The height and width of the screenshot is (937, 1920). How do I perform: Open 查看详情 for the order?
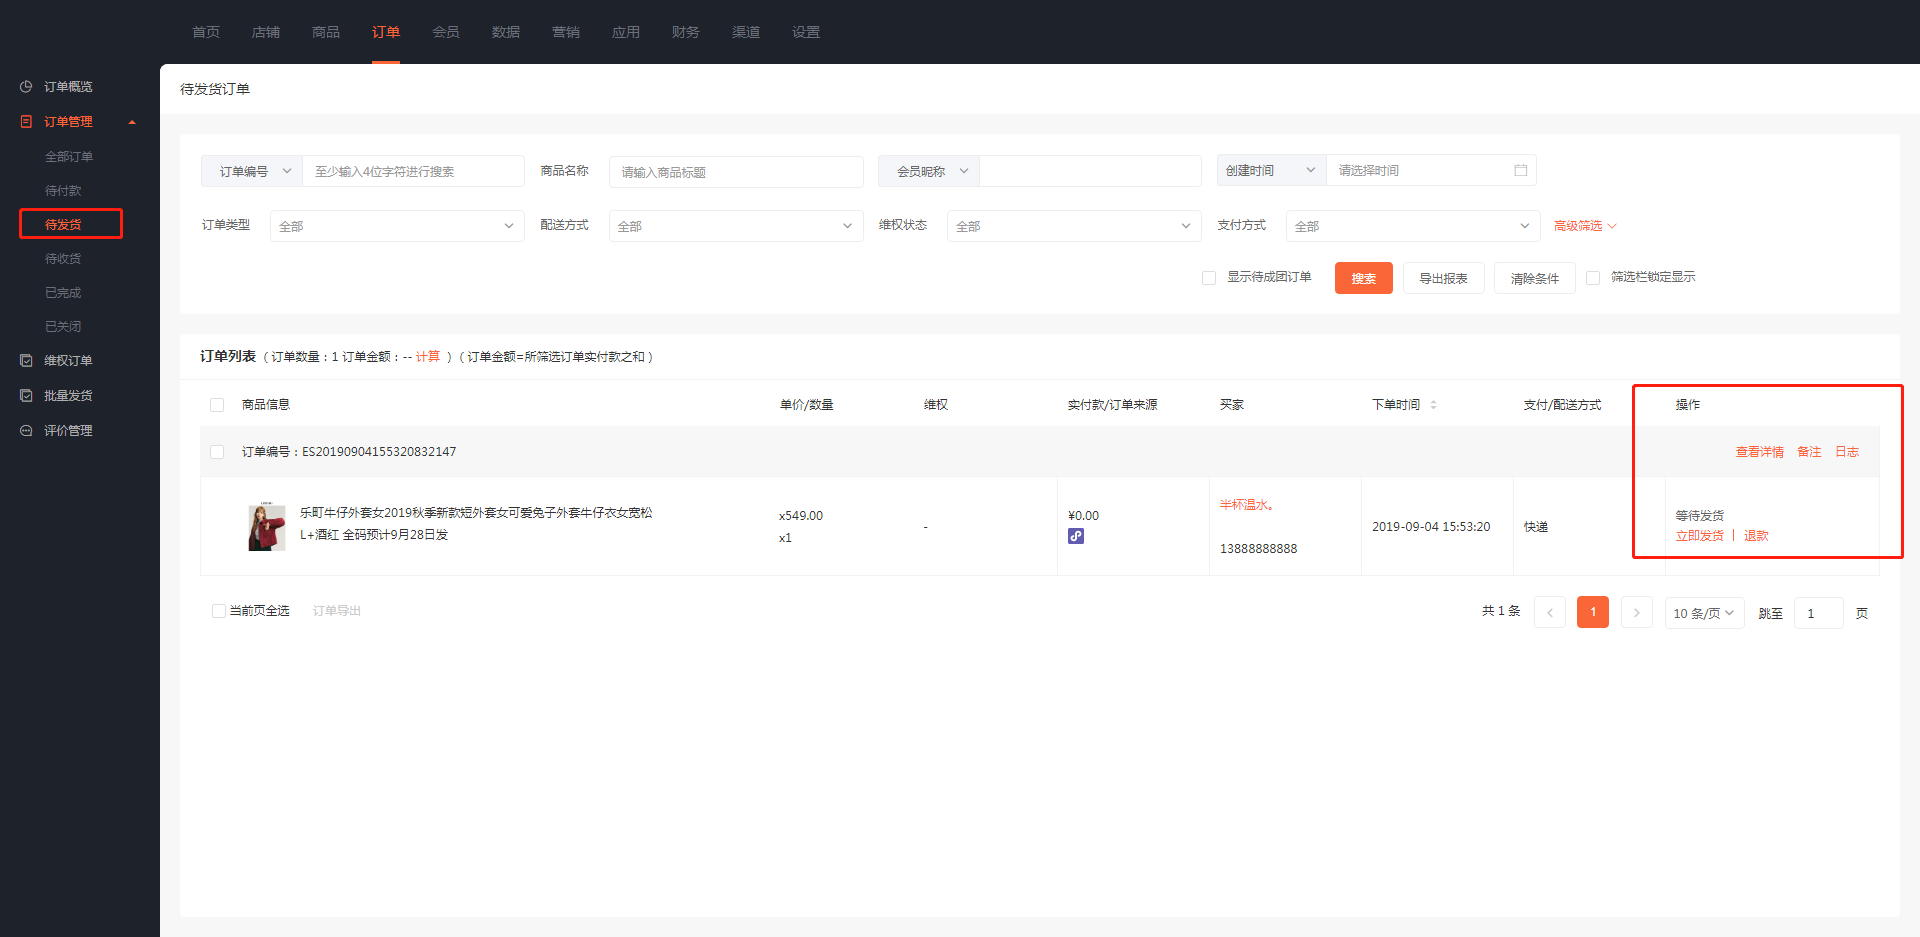(x=1760, y=452)
